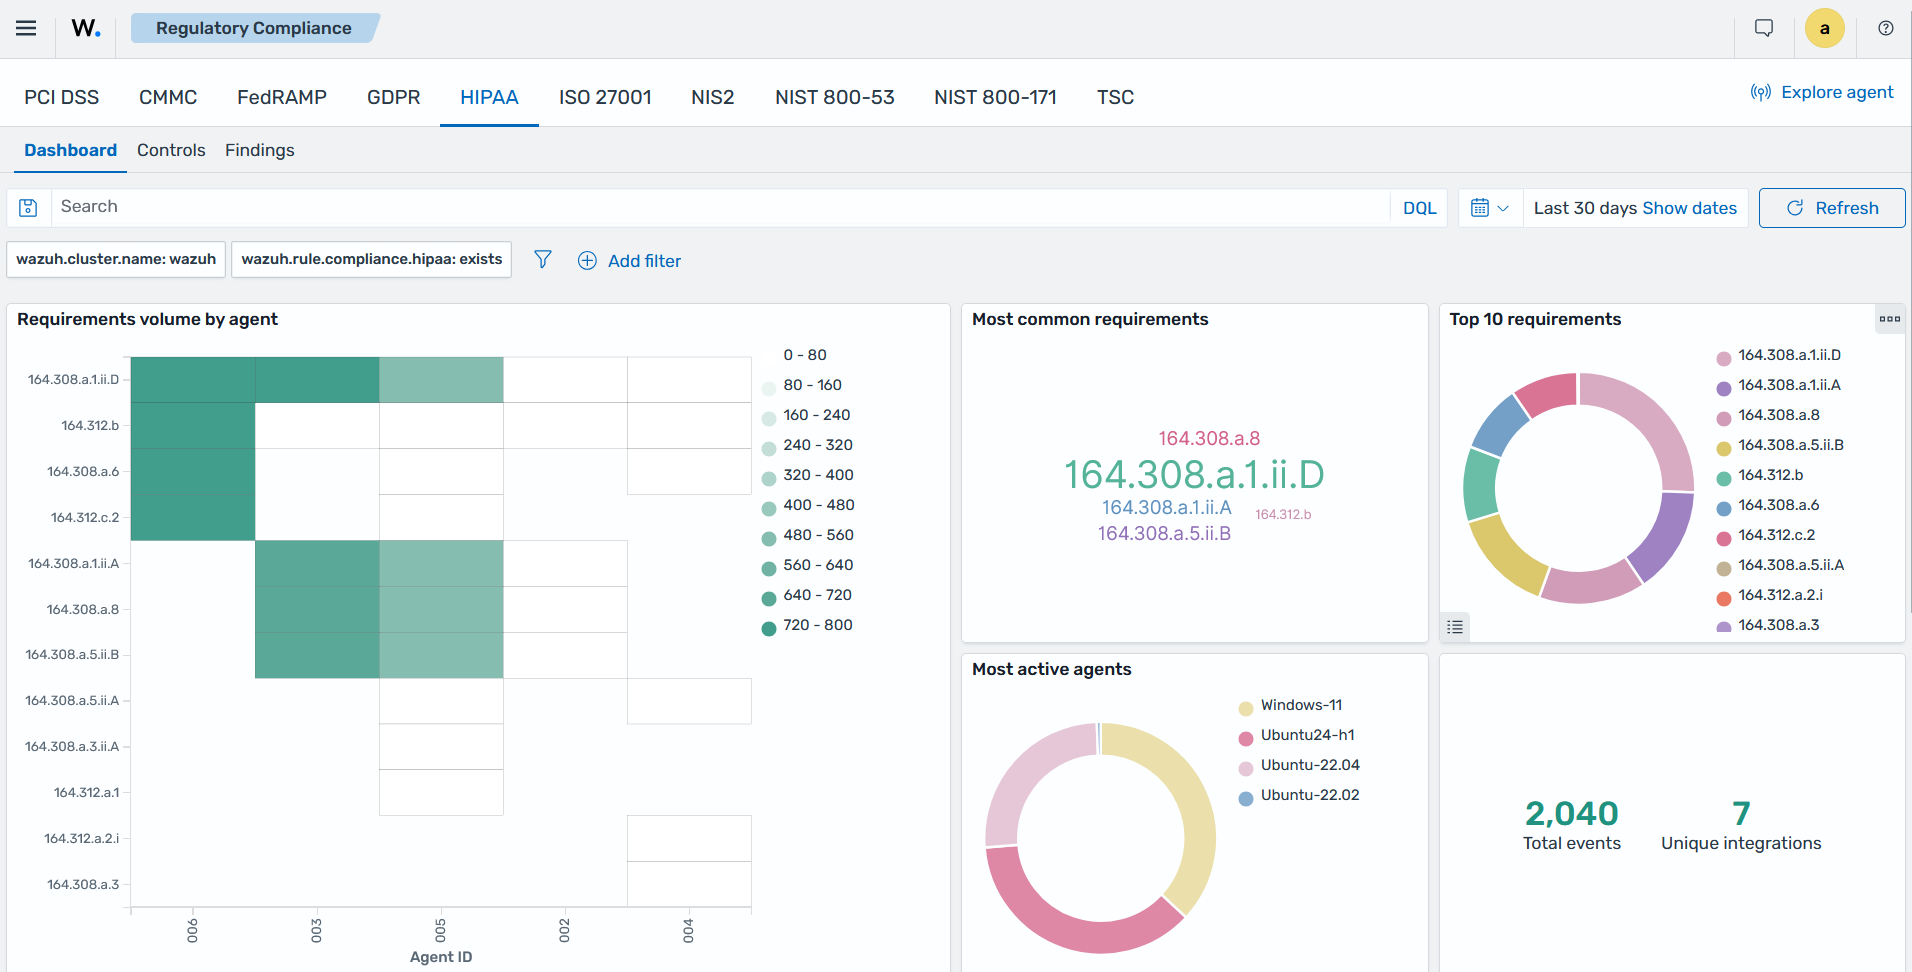
Task: Click 164.308.a.5.ii.B in tag cloud
Action: 1164,533
